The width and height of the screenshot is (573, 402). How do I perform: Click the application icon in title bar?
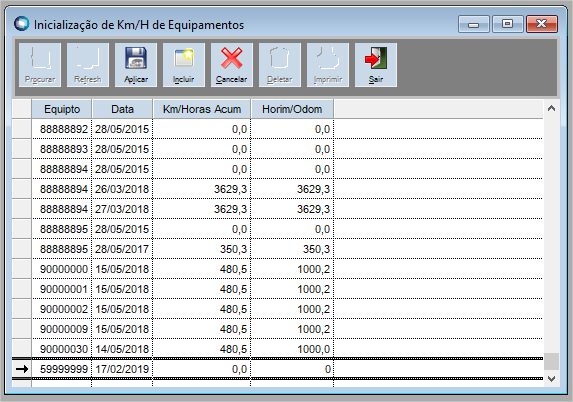click(x=21, y=24)
